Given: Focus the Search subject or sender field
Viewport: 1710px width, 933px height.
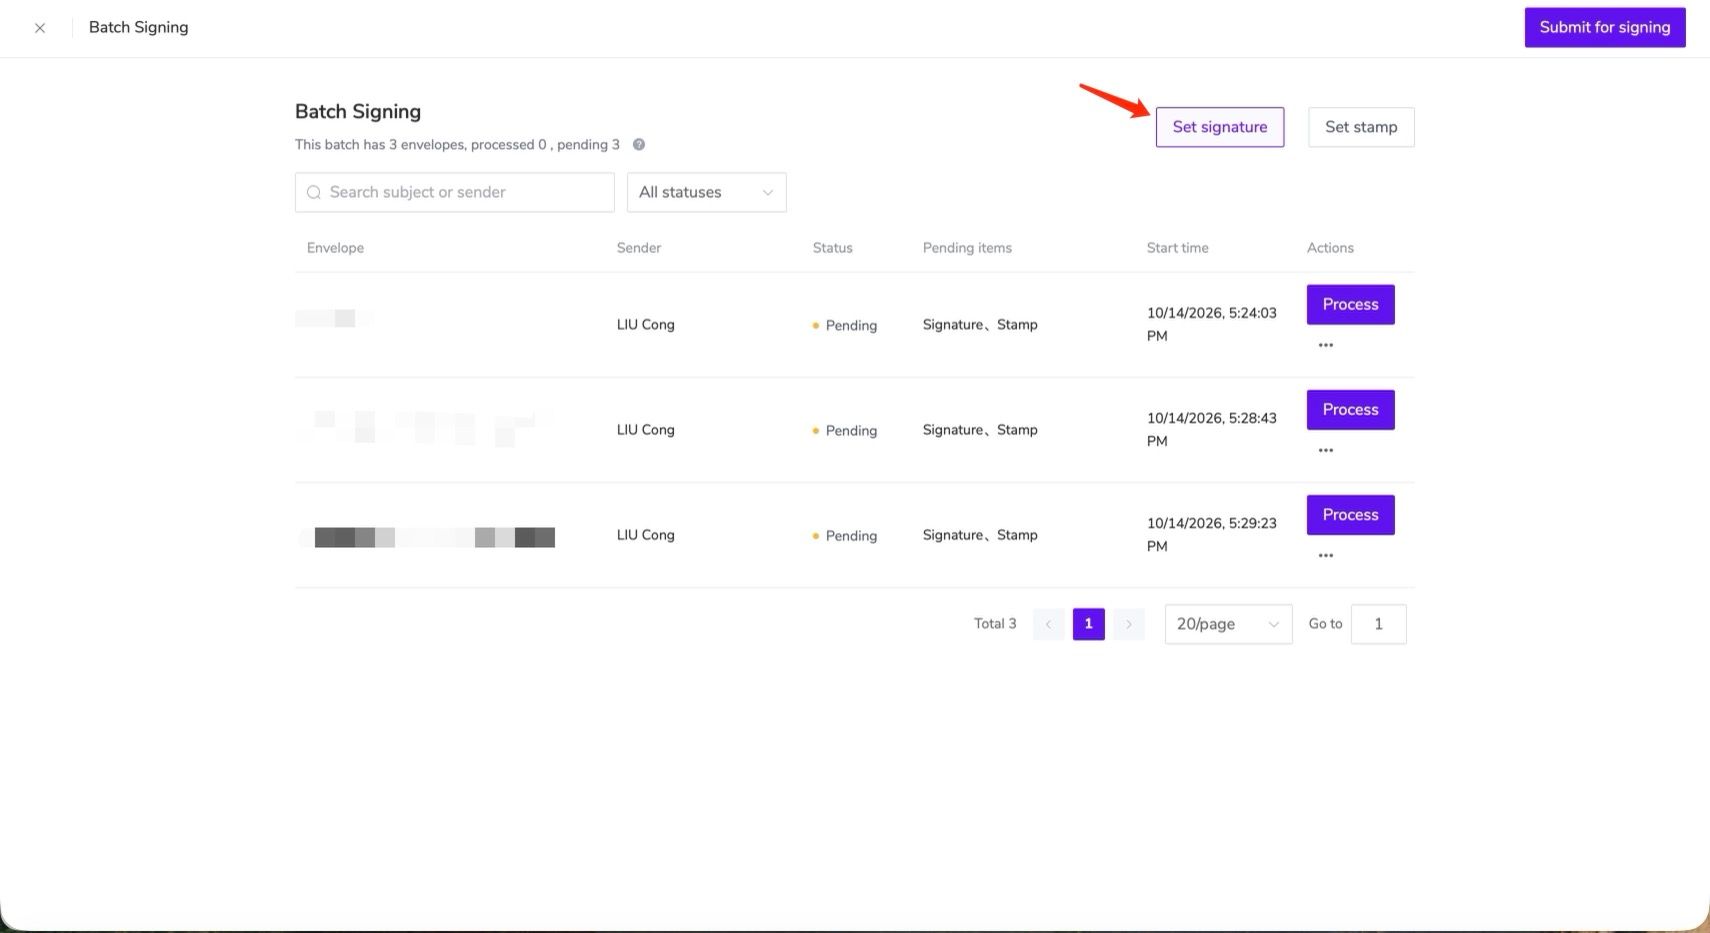Looking at the screenshot, I should (455, 192).
